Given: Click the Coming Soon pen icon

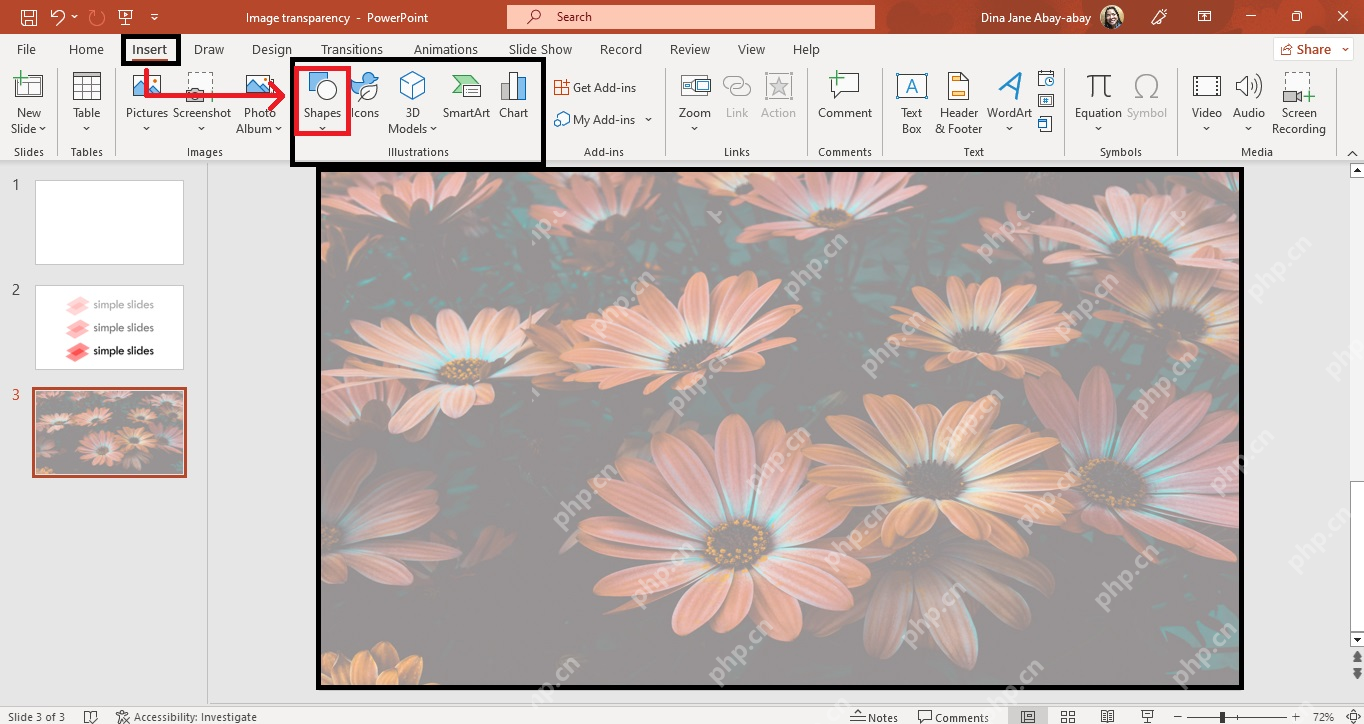Looking at the screenshot, I should [x=1160, y=17].
